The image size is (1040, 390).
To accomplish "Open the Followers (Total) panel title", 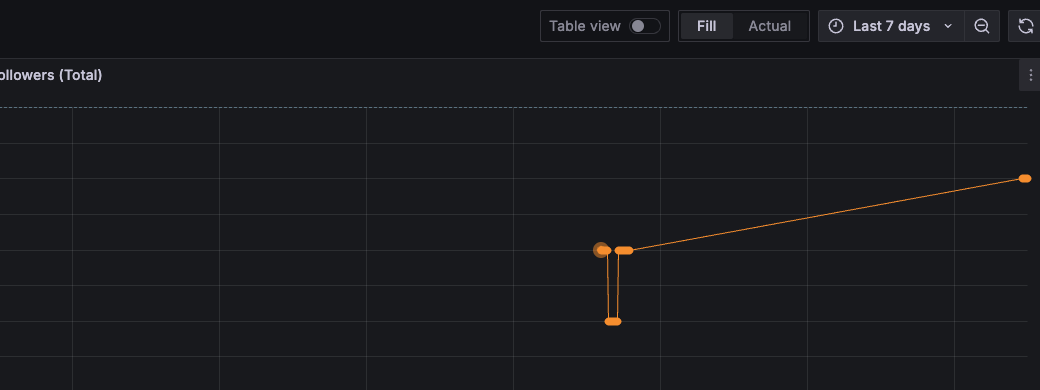I will coord(50,75).
